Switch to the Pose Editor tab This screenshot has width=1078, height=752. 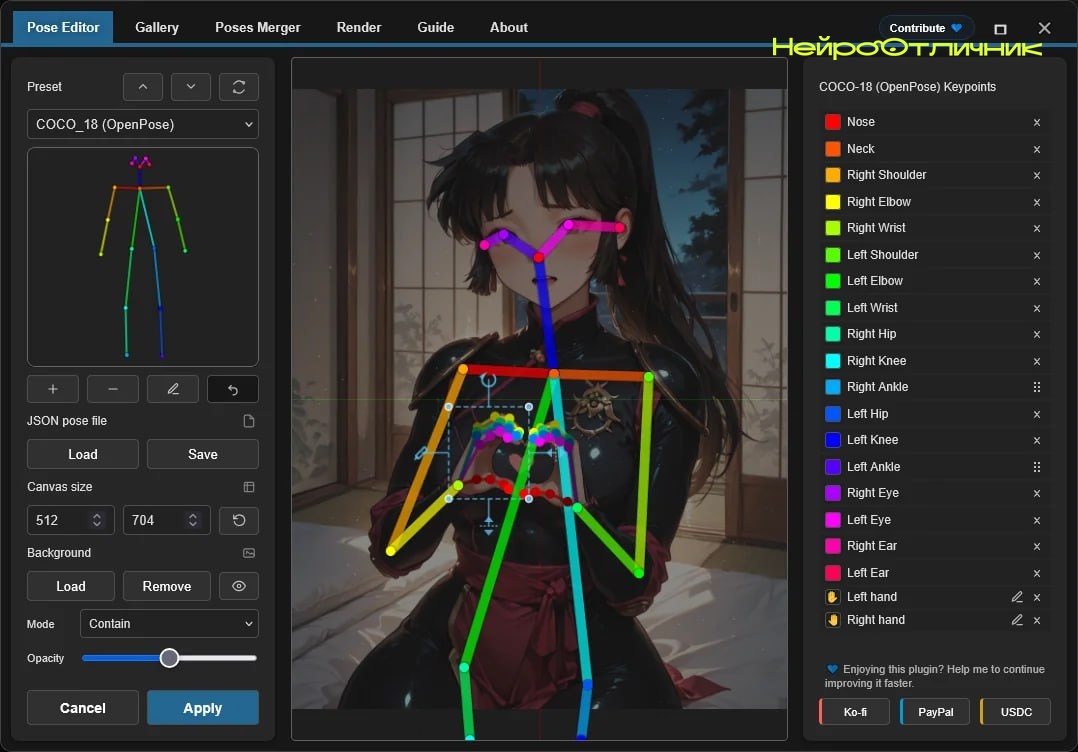(x=63, y=27)
